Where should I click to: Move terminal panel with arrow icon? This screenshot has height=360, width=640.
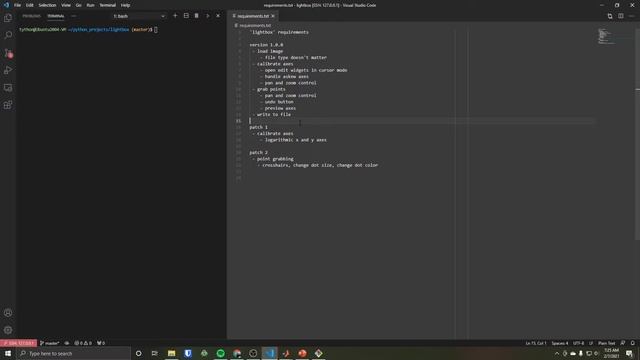(207, 16)
